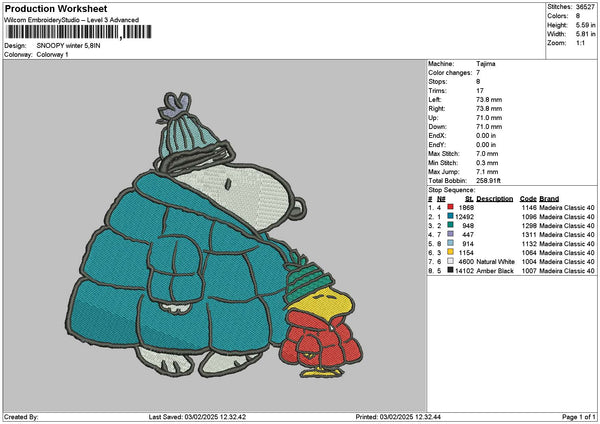Click the Total Bobbin value 258.91ft
Screen dimensions: 600x424
pos(488,181)
